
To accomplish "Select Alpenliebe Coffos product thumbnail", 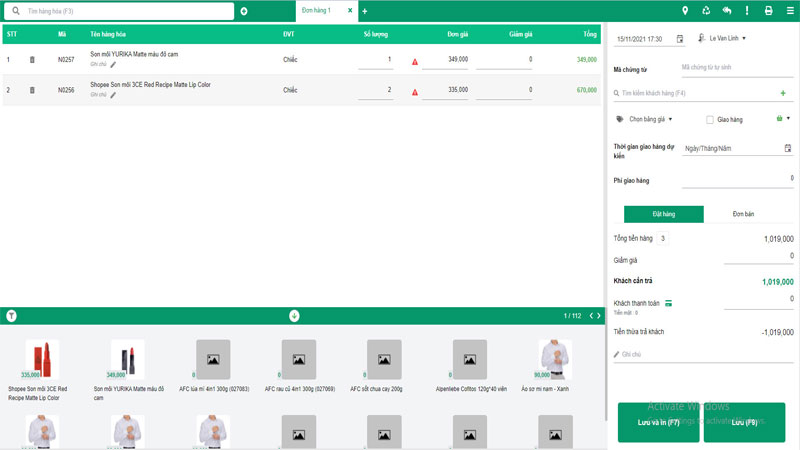I will pyautogui.click(x=470, y=359).
